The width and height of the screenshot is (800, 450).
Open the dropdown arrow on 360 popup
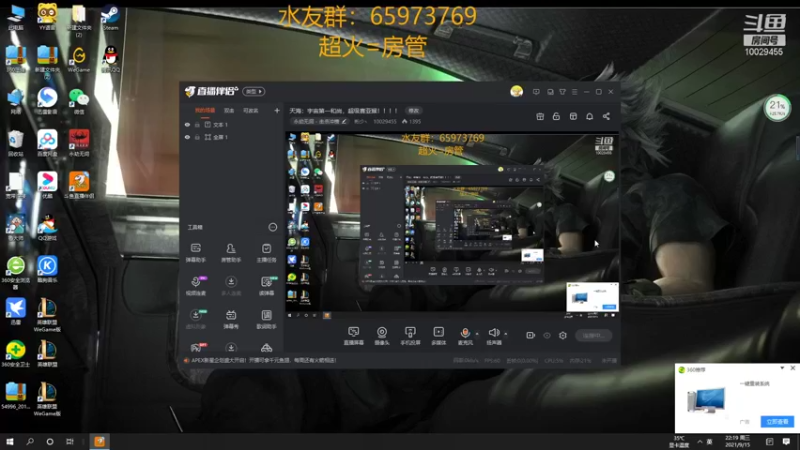pyautogui.click(x=782, y=368)
